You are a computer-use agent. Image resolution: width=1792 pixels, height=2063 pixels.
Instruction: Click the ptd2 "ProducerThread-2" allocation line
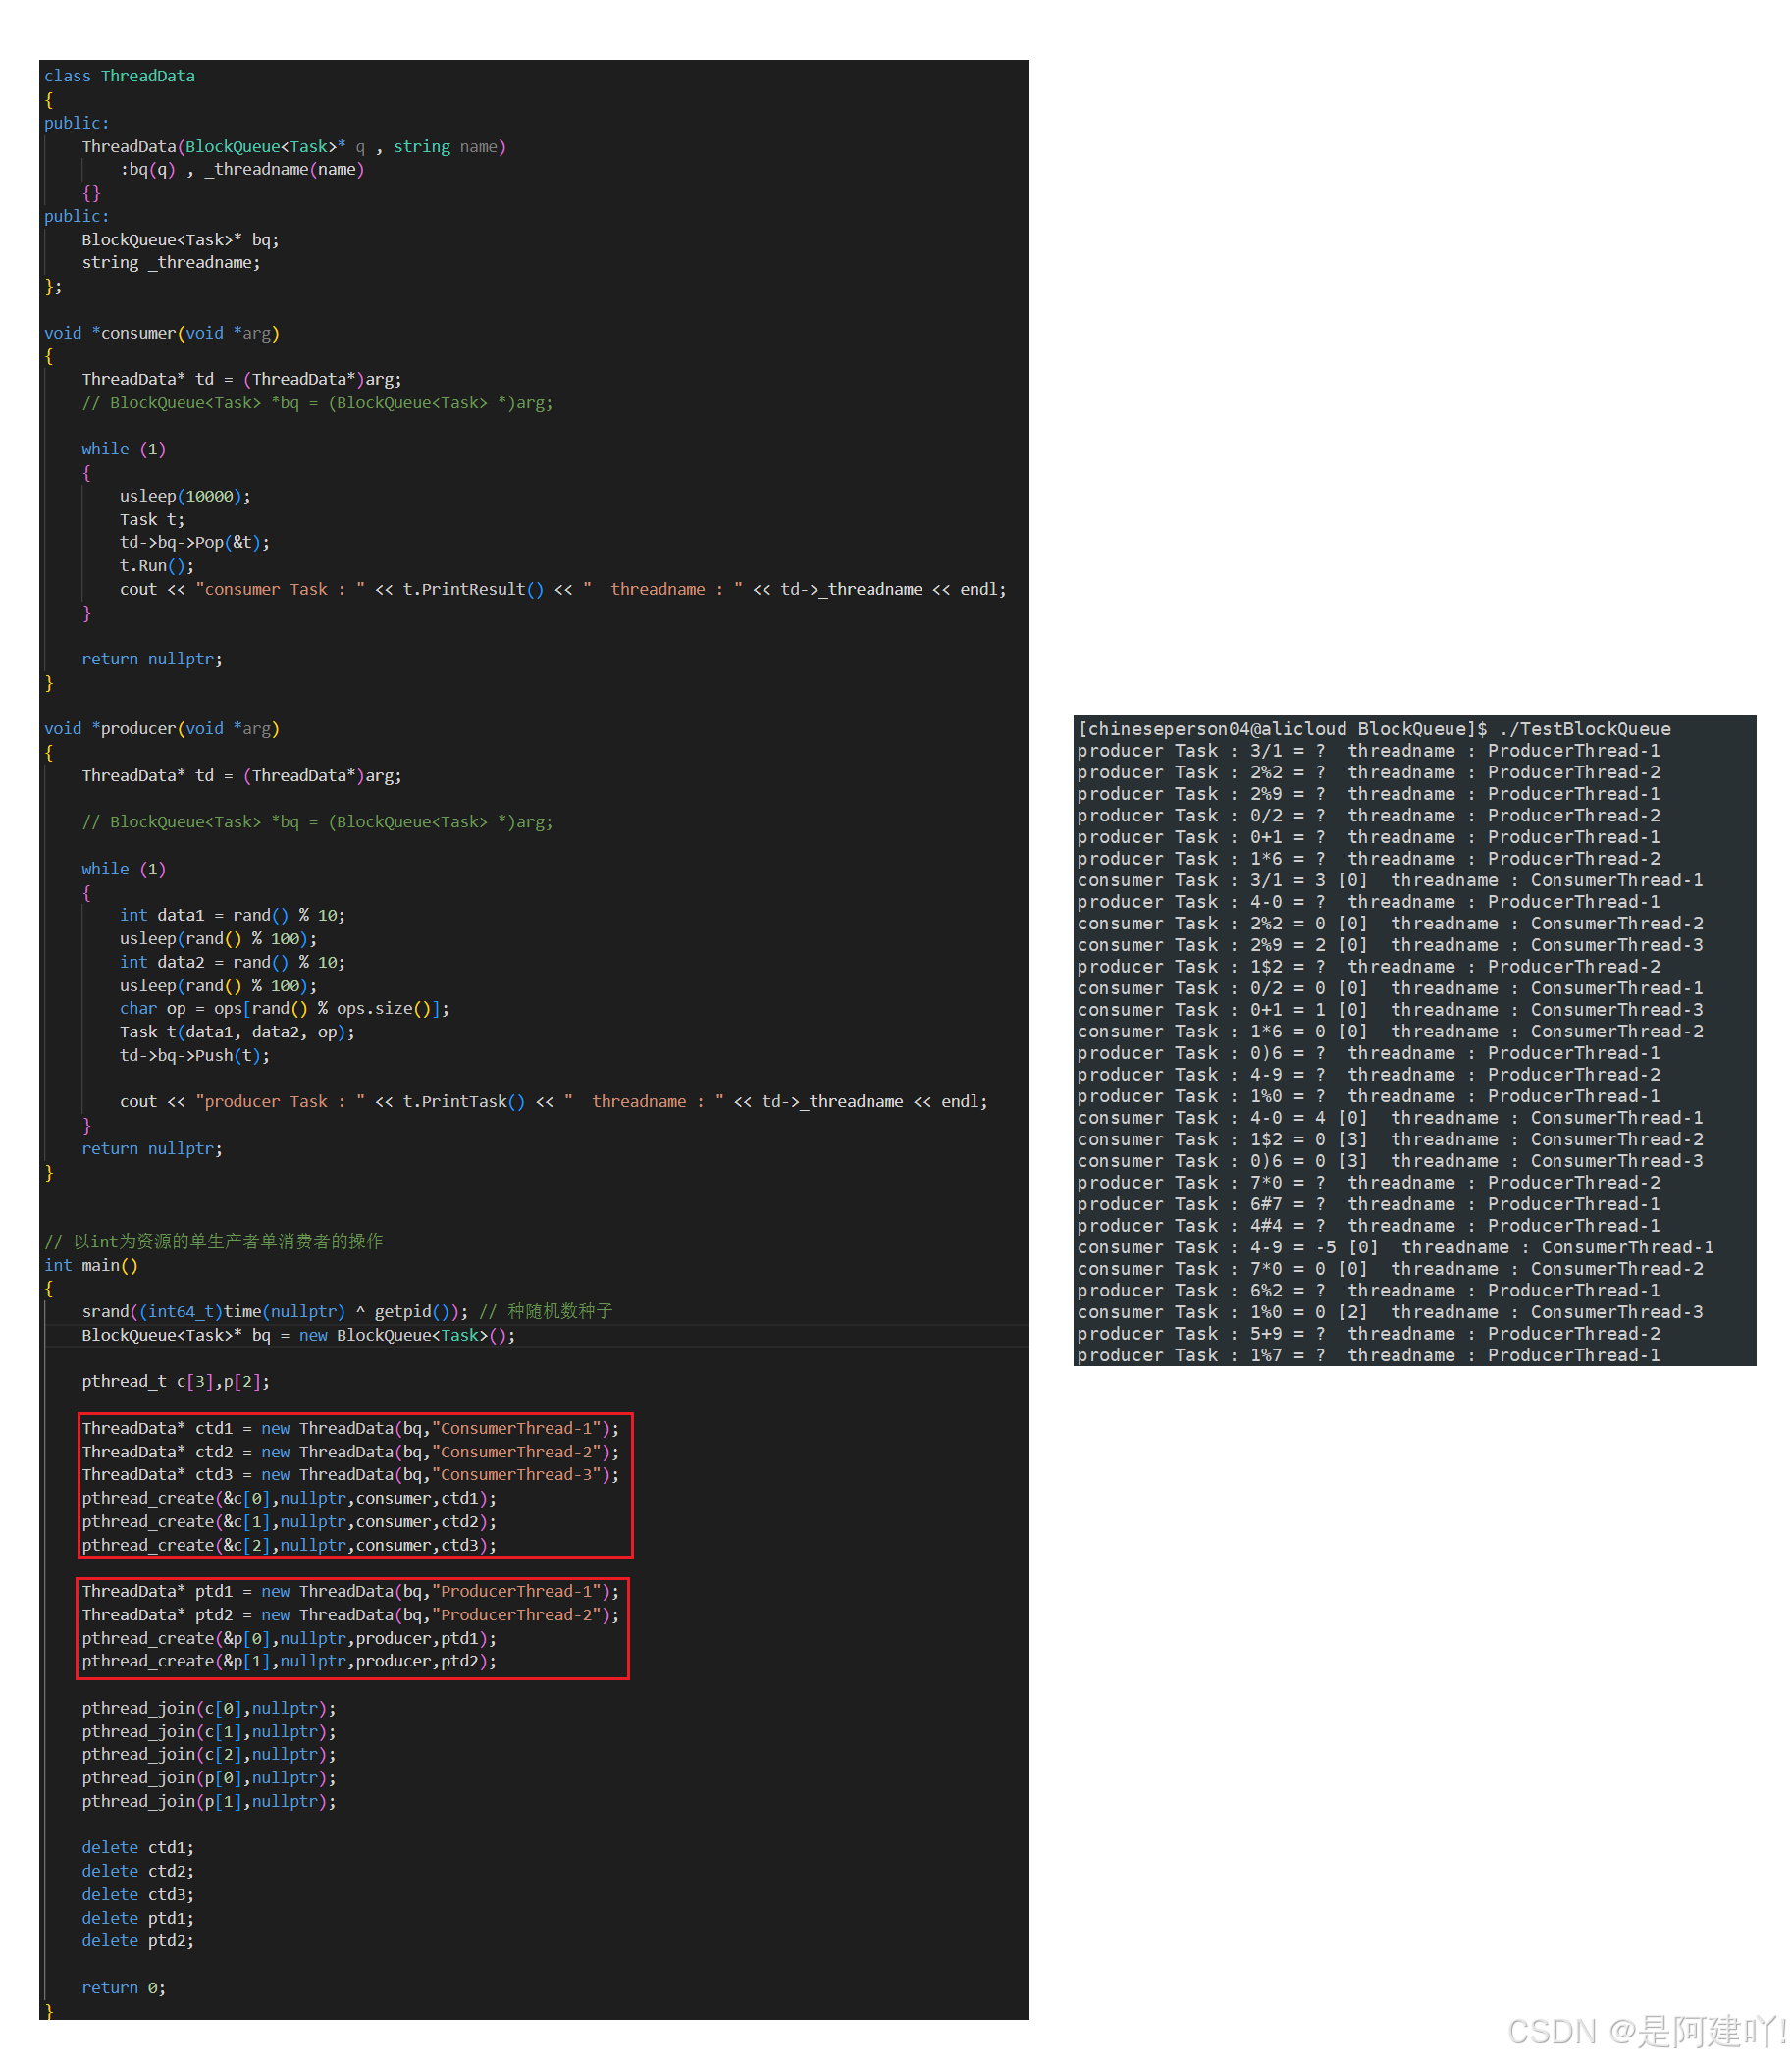(351, 1616)
